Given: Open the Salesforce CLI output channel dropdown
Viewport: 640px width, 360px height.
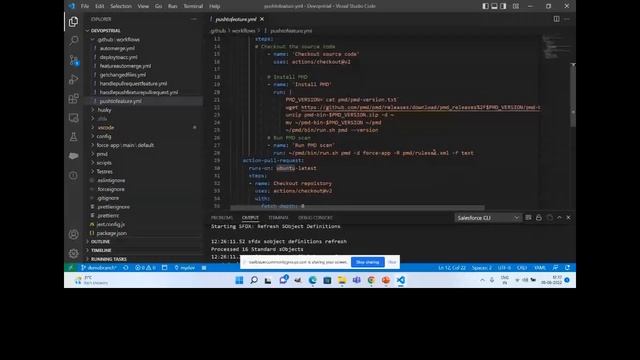Looking at the screenshot, I should click(488, 218).
